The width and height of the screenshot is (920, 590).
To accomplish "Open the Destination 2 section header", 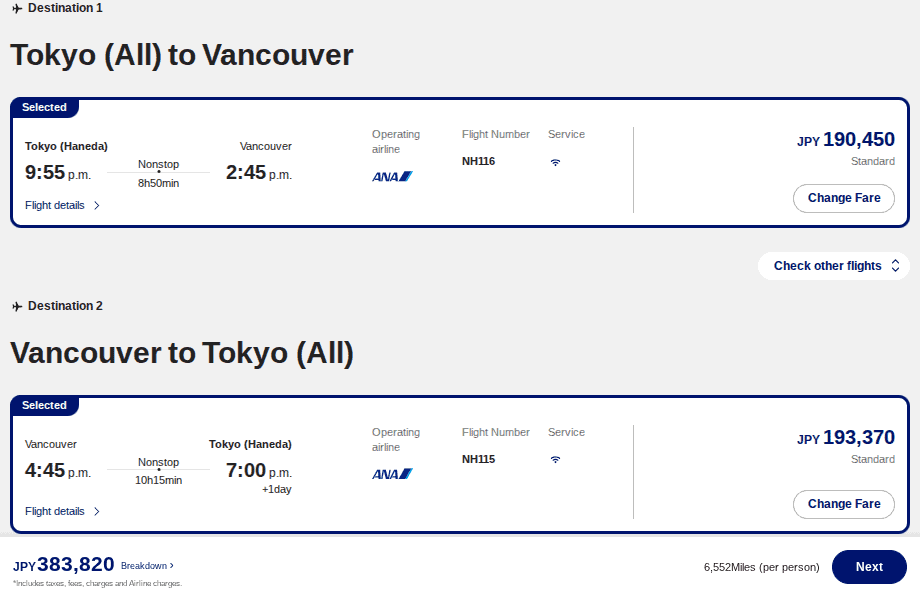I will [65, 306].
